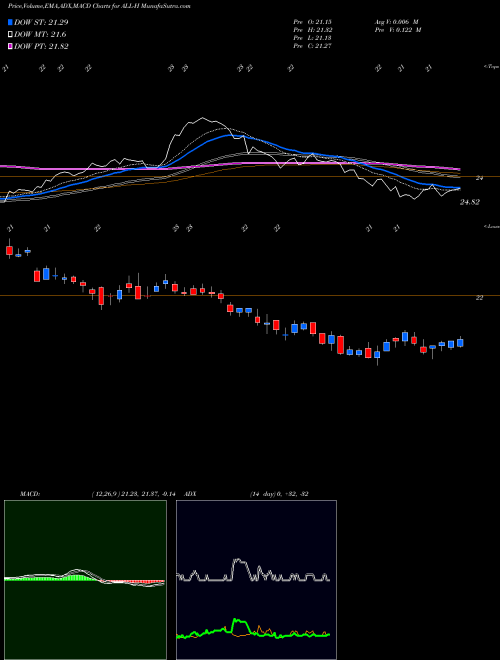Select the 'DOW MT: 21.6' legend text

click(x=40, y=34)
